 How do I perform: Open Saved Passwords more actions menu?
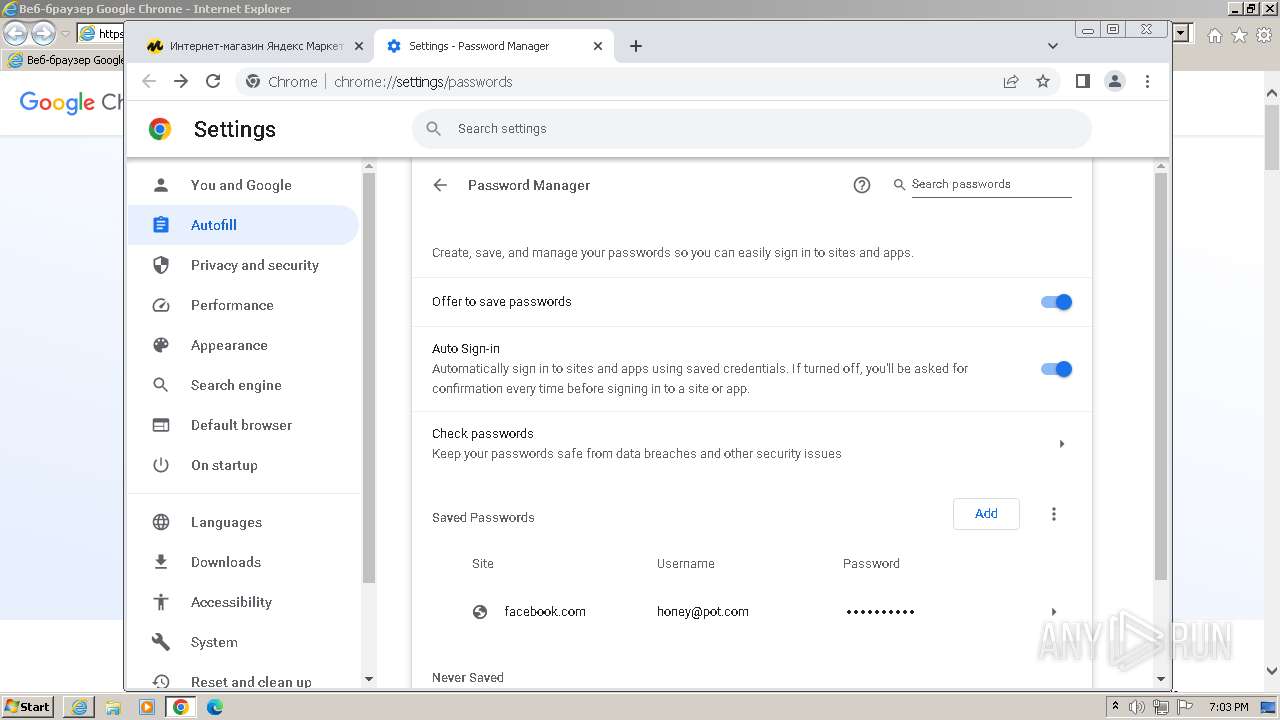click(x=1053, y=514)
